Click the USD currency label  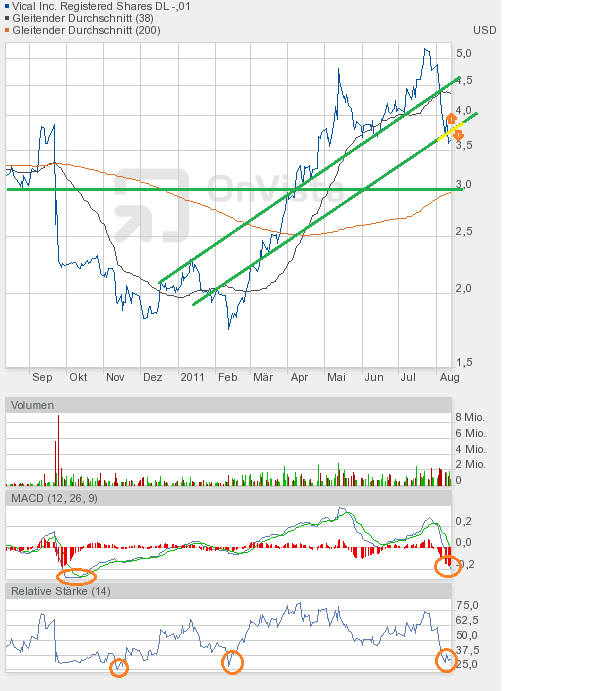click(x=484, y=31)
